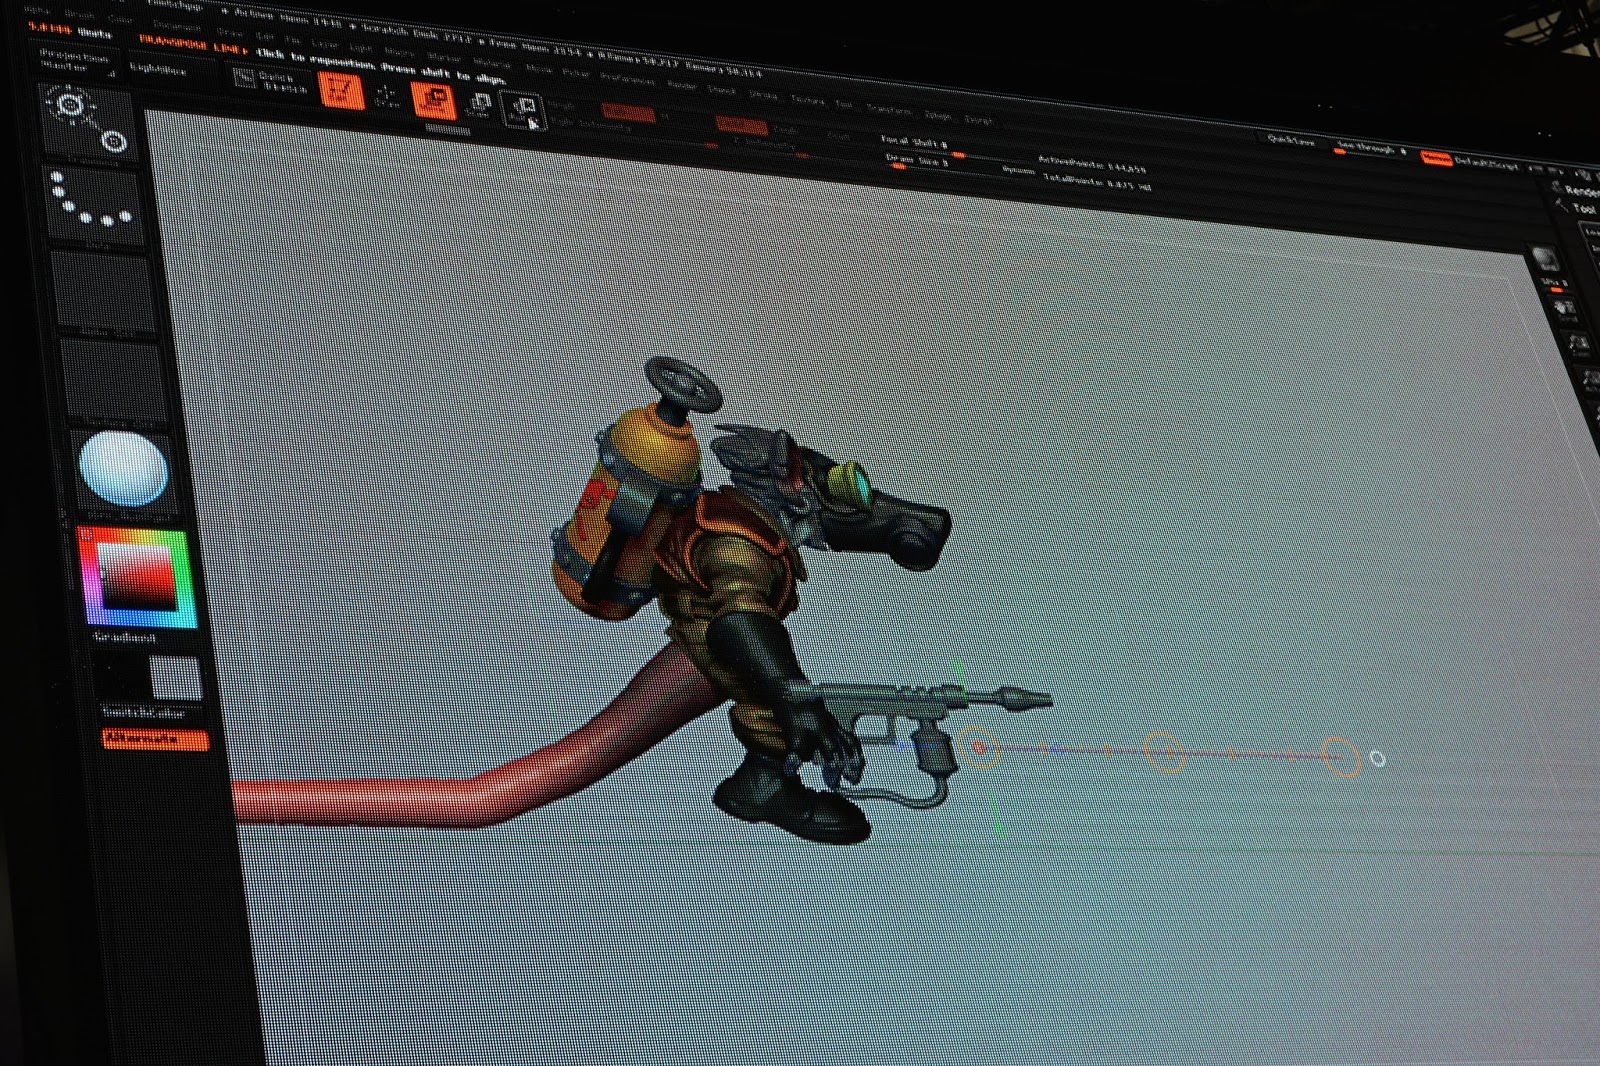1600x1066 pixels.
Task: Open the Transform menu
Action: click(x=889, y=108)
